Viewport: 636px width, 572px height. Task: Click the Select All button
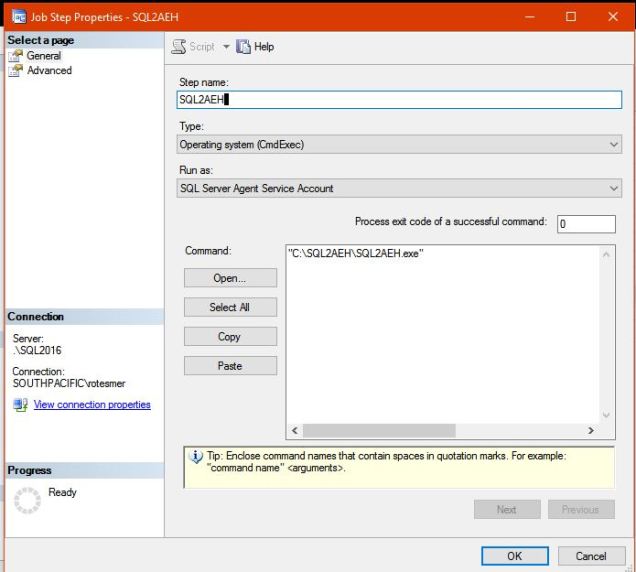(x=230, y=307)
